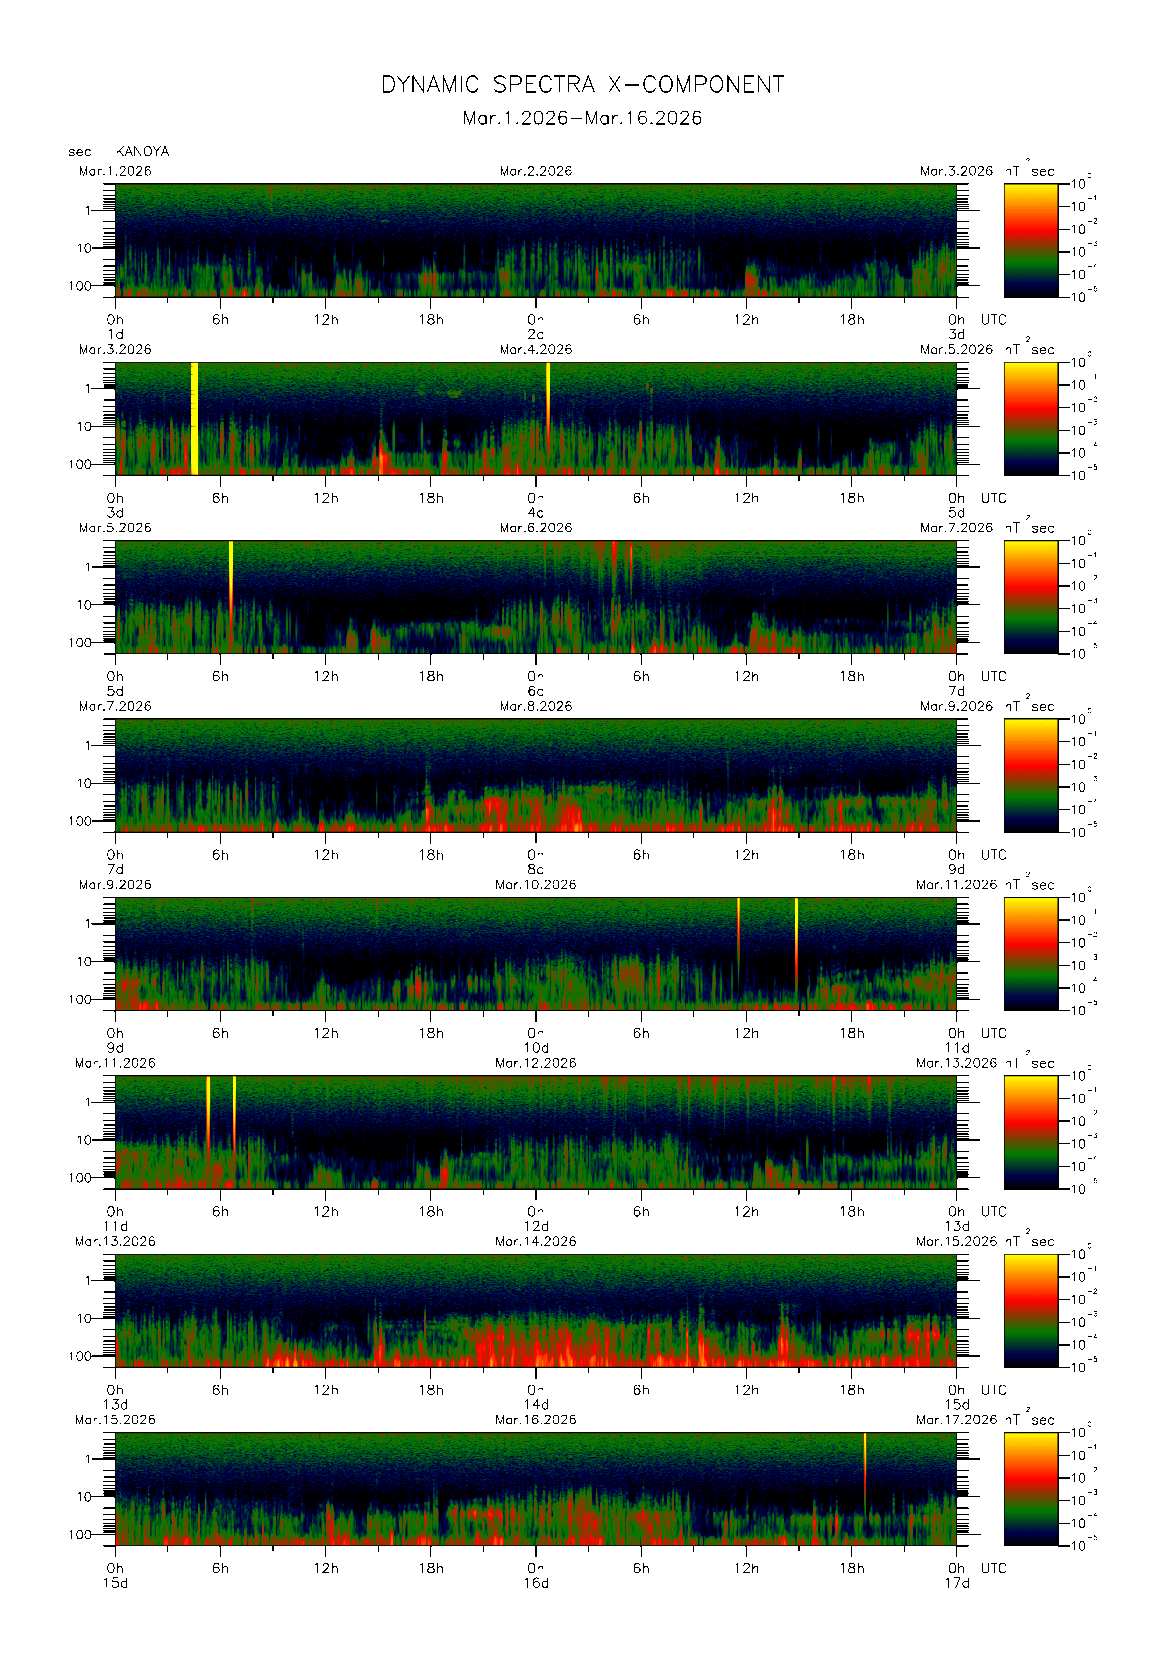Click the wide yellow band in second spectrogram
Screen dimensions: 1165x1679
[194, 417]
